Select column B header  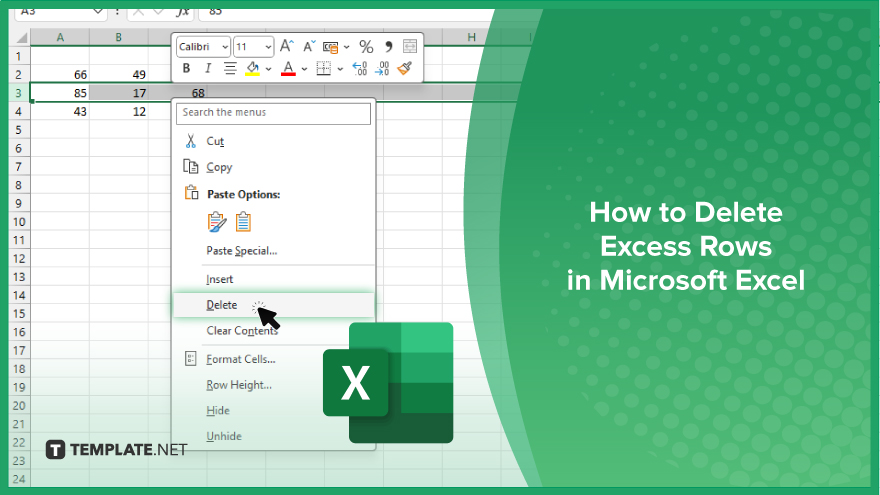coord(118,37)
